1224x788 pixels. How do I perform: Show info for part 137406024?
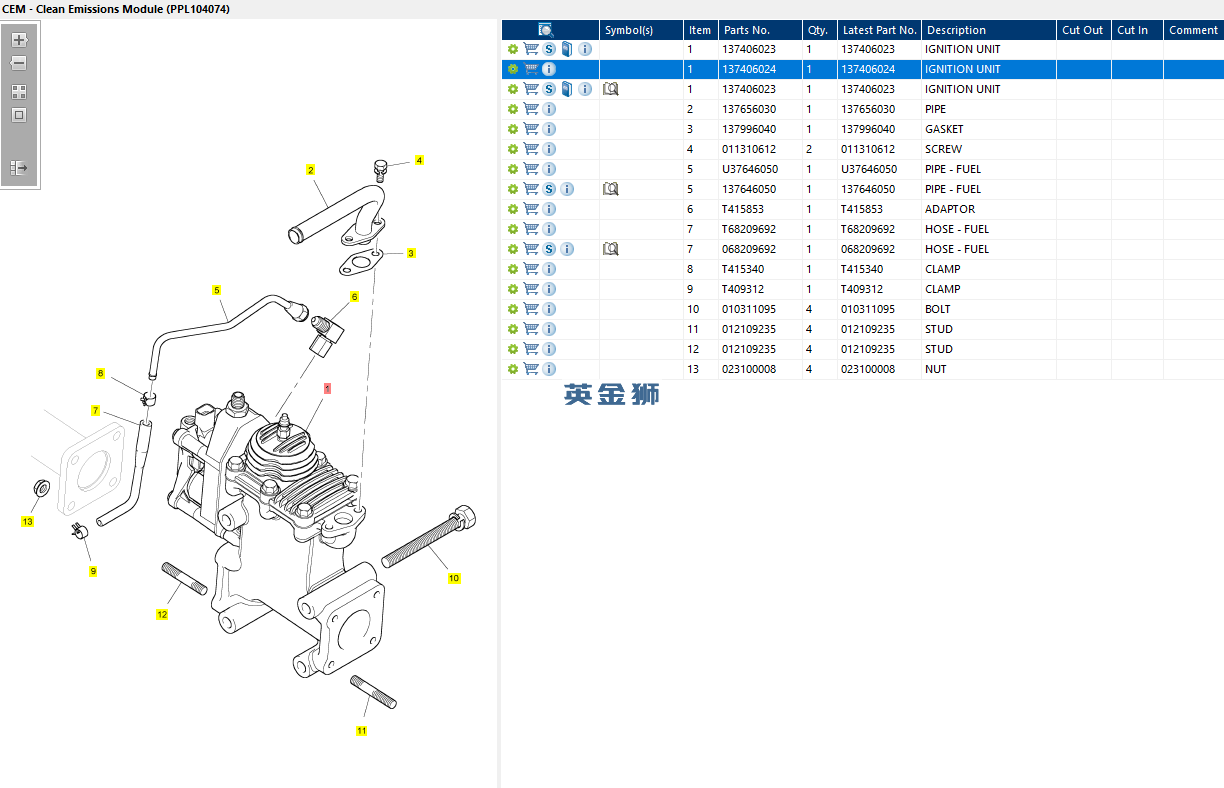[549, 69]
